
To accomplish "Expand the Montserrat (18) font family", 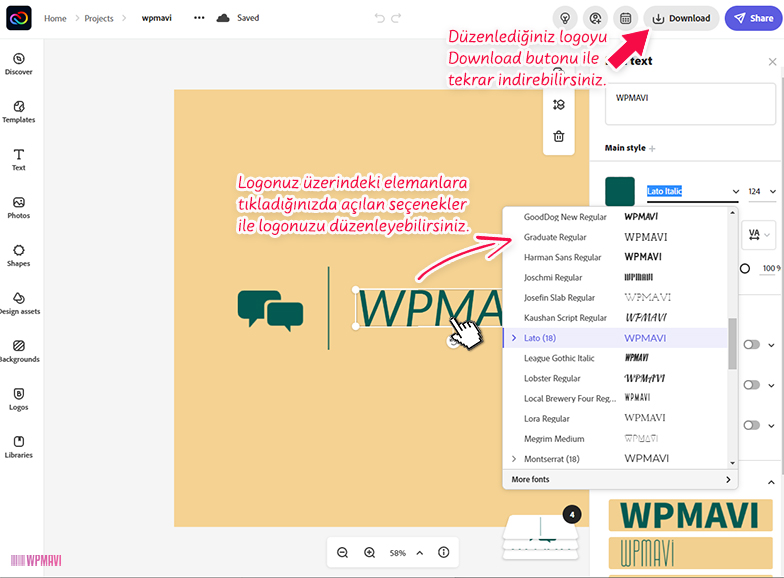I will [514, 458].
